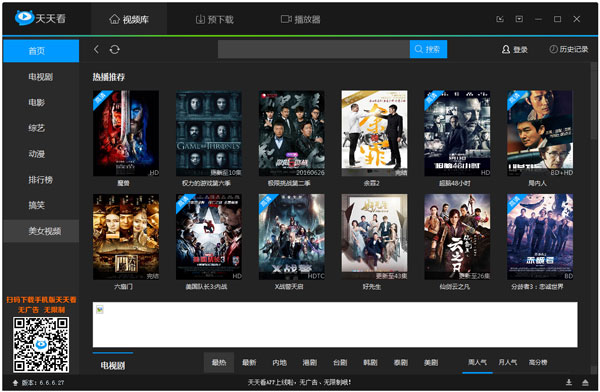Open the 视频库 tab

pos(129,19)
